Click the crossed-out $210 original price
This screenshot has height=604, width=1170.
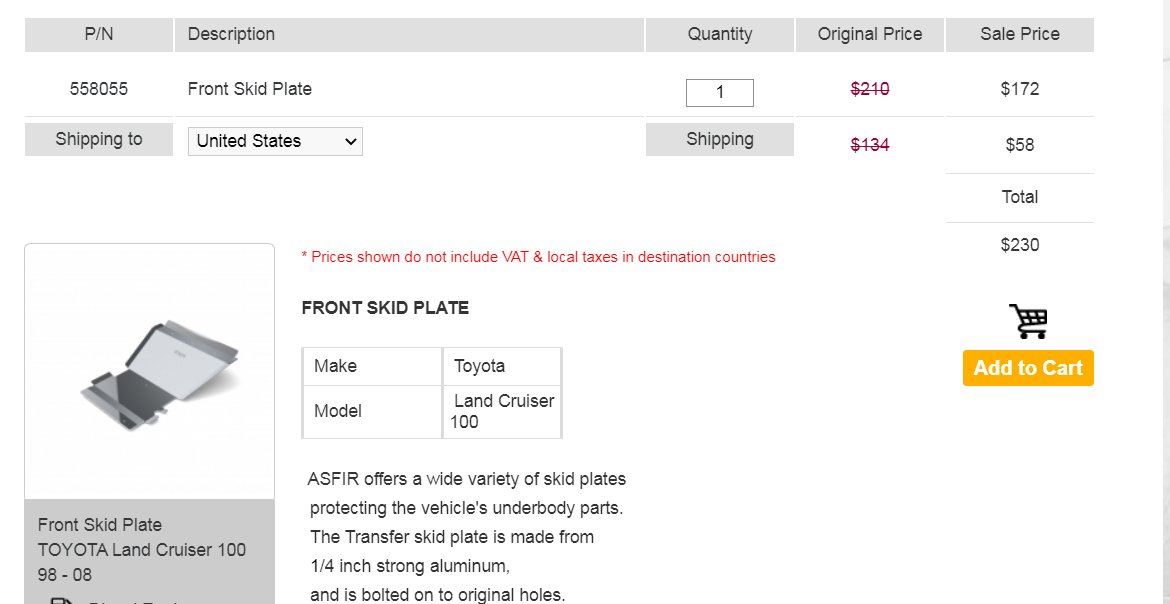869,89
